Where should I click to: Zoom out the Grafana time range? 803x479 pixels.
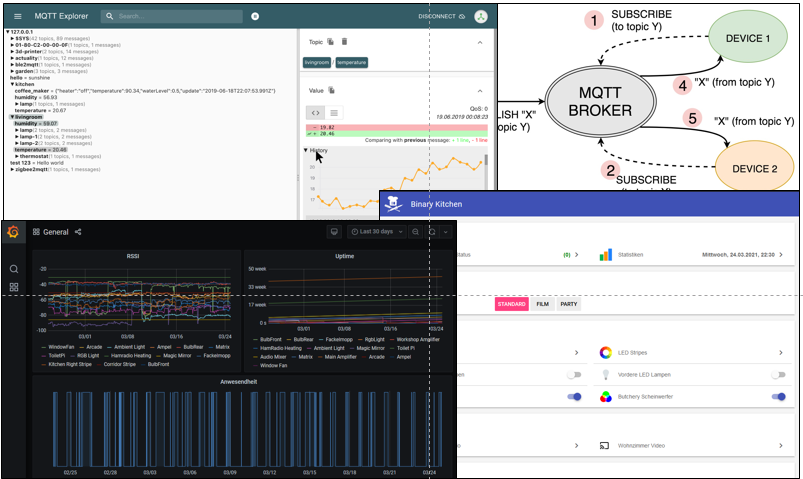click(x=415, y=232)
